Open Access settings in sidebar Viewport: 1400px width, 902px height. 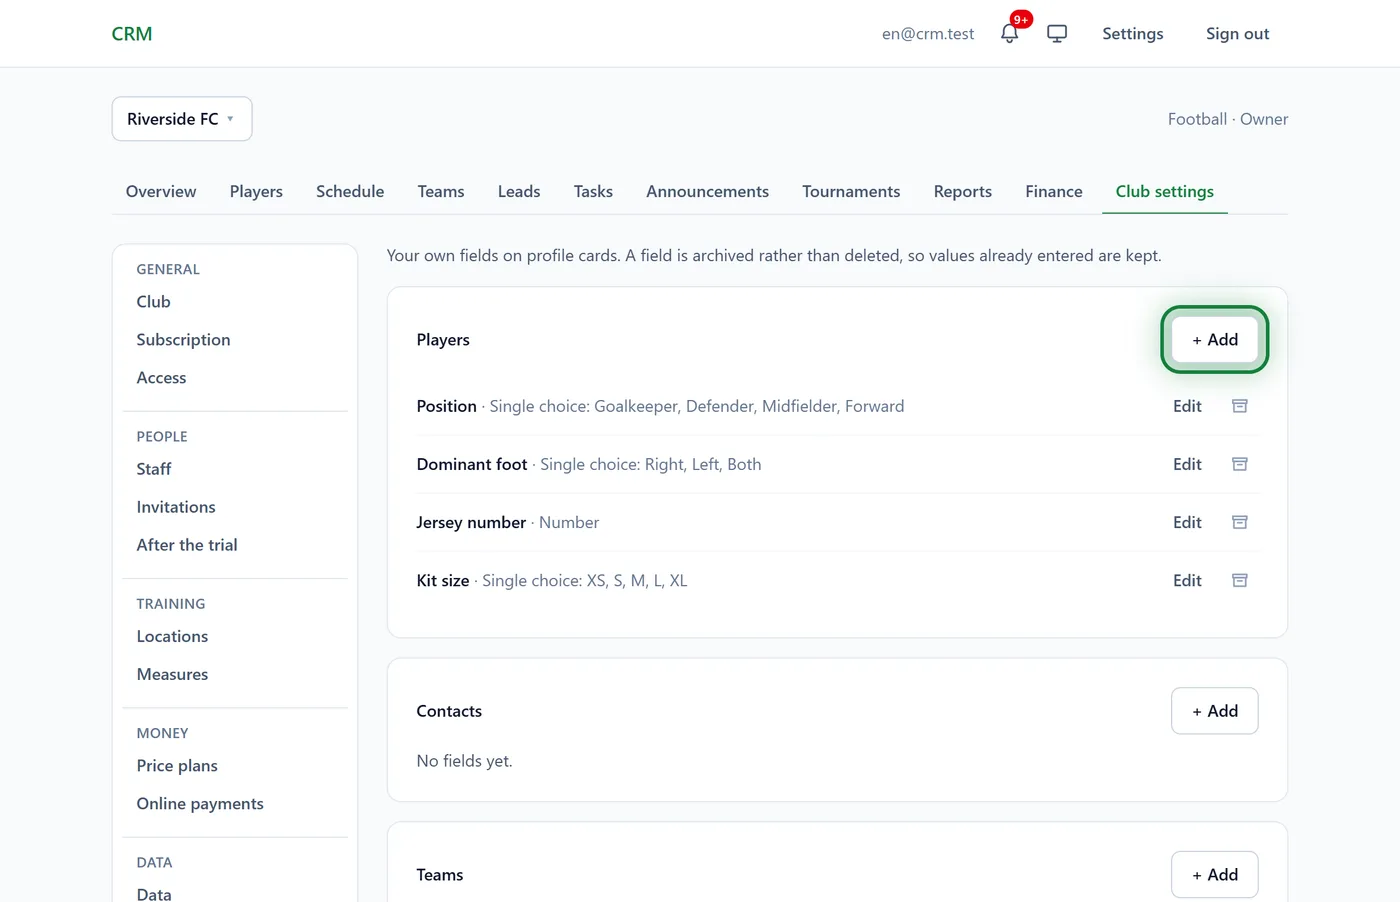pos(161,378)
